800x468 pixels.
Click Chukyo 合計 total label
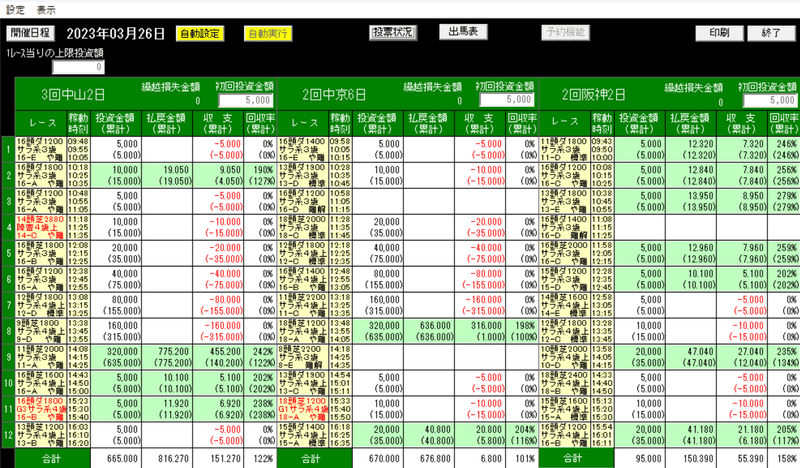315,459
